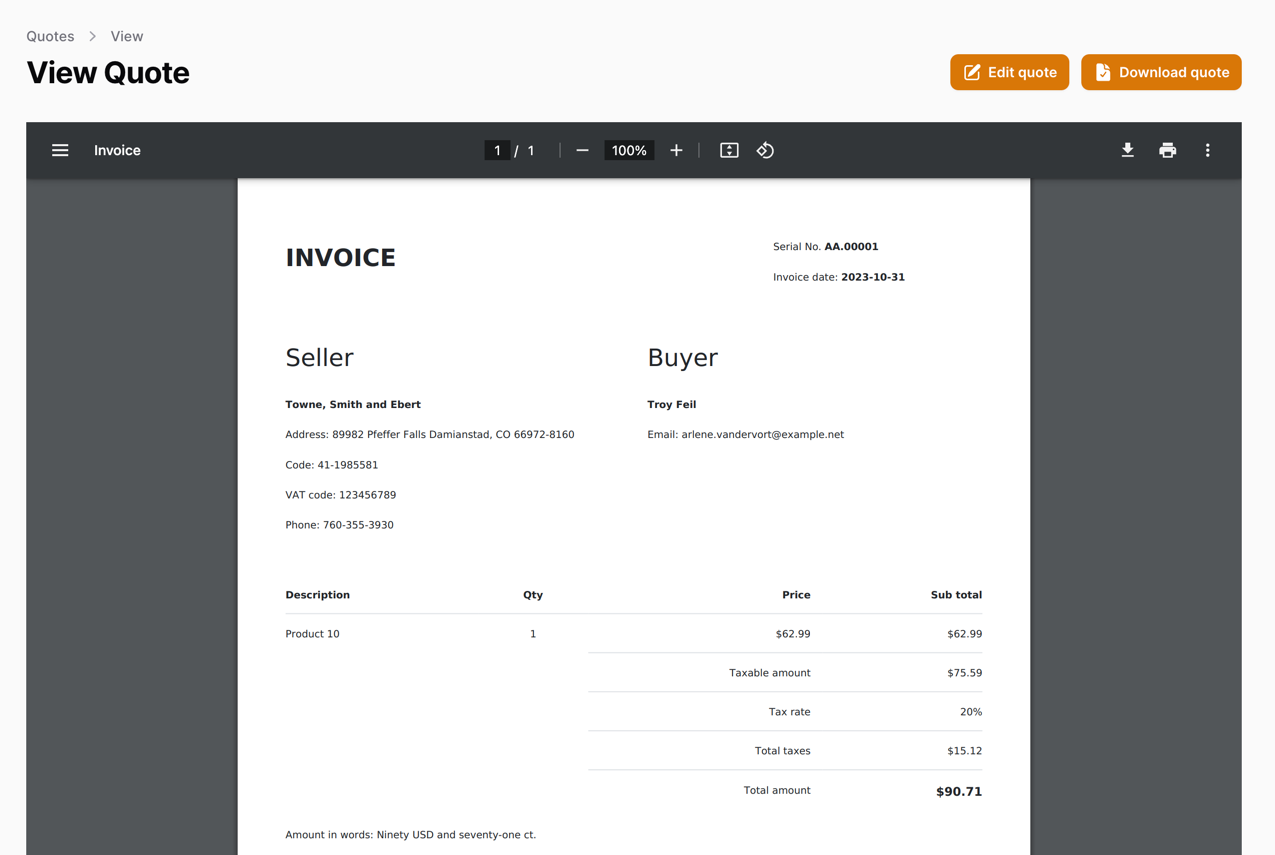
Task: Zoom out the invoice PDF
Action: 582,150
